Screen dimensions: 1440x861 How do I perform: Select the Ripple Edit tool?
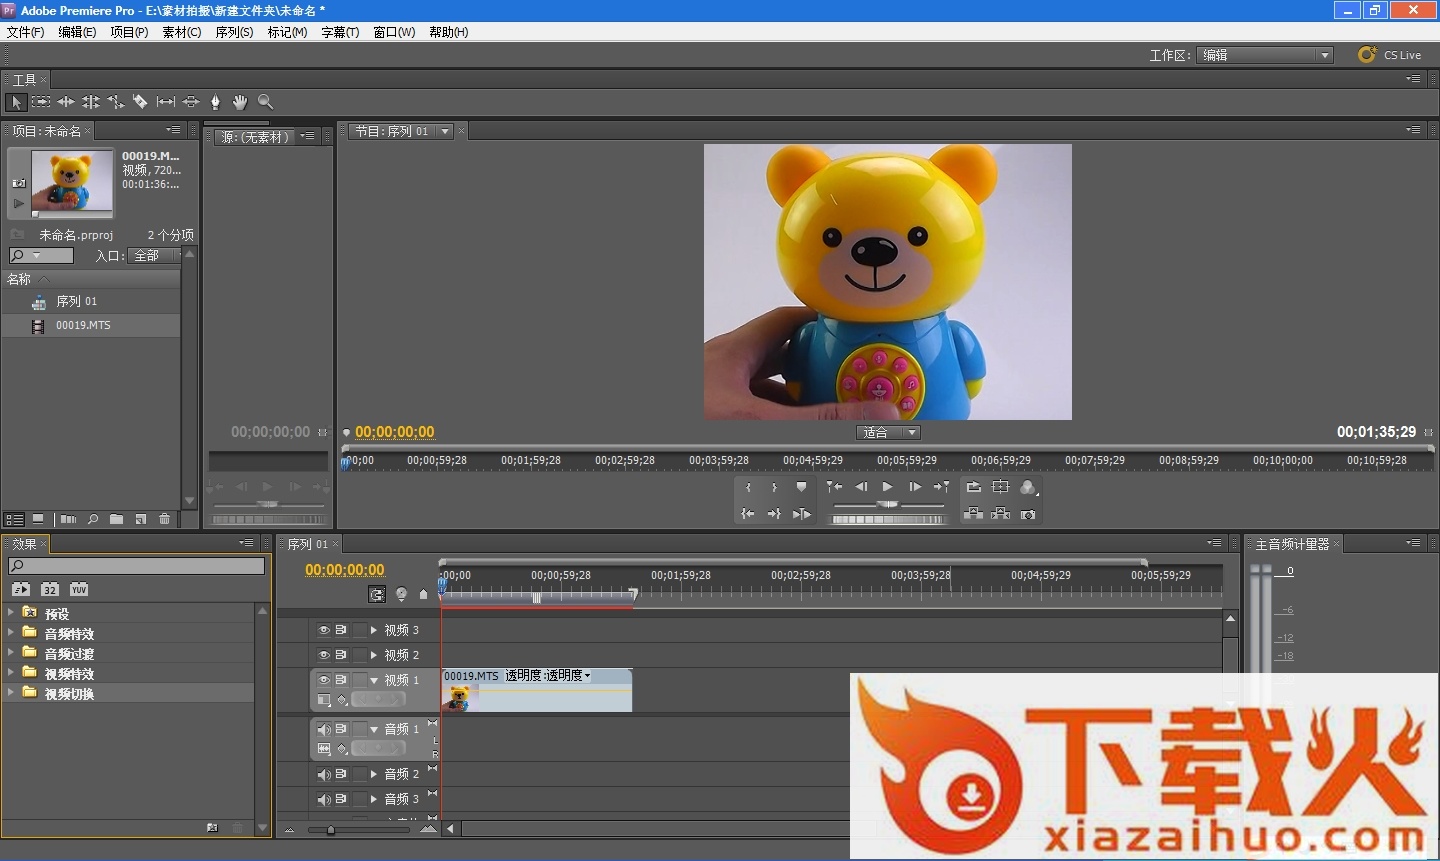click(66, 102)
